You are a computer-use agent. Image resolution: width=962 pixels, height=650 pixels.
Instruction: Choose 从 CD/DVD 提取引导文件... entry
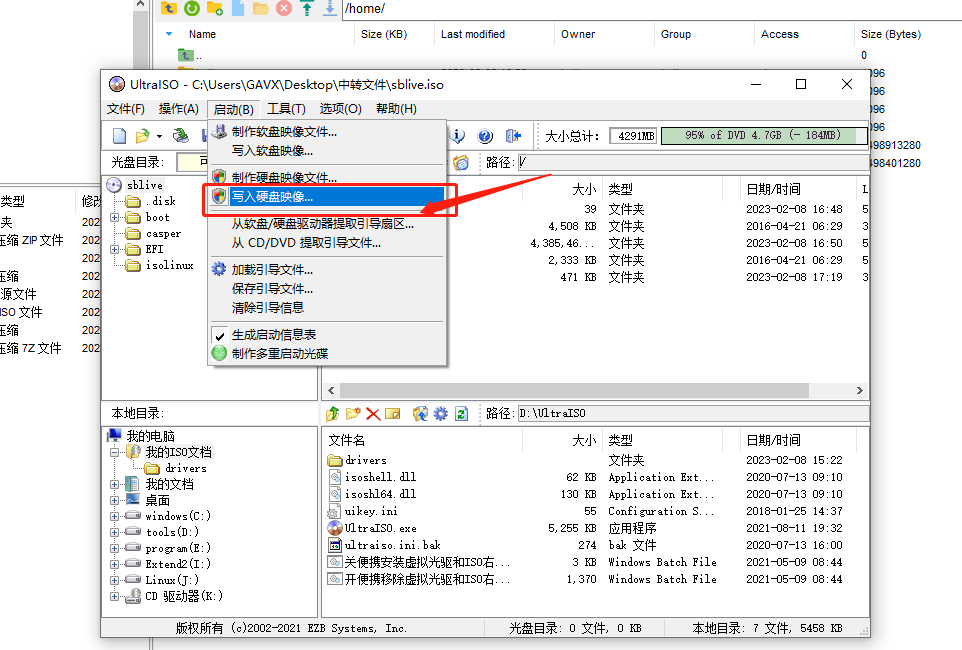[327, 243]
